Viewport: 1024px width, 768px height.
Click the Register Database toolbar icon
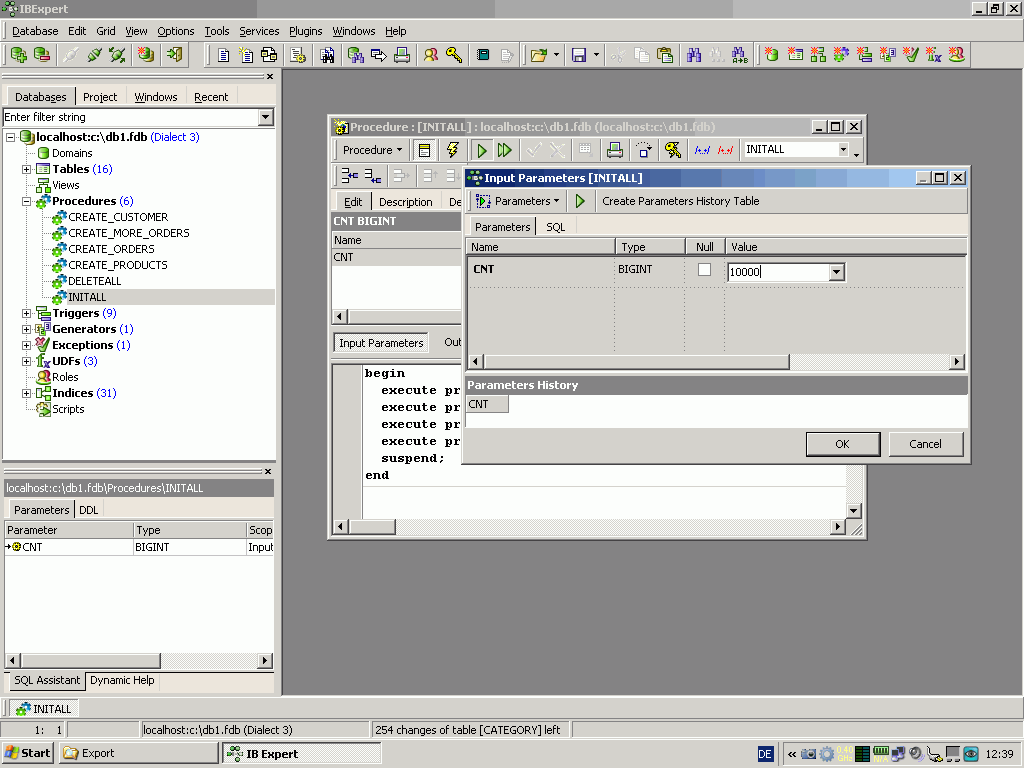19,55
